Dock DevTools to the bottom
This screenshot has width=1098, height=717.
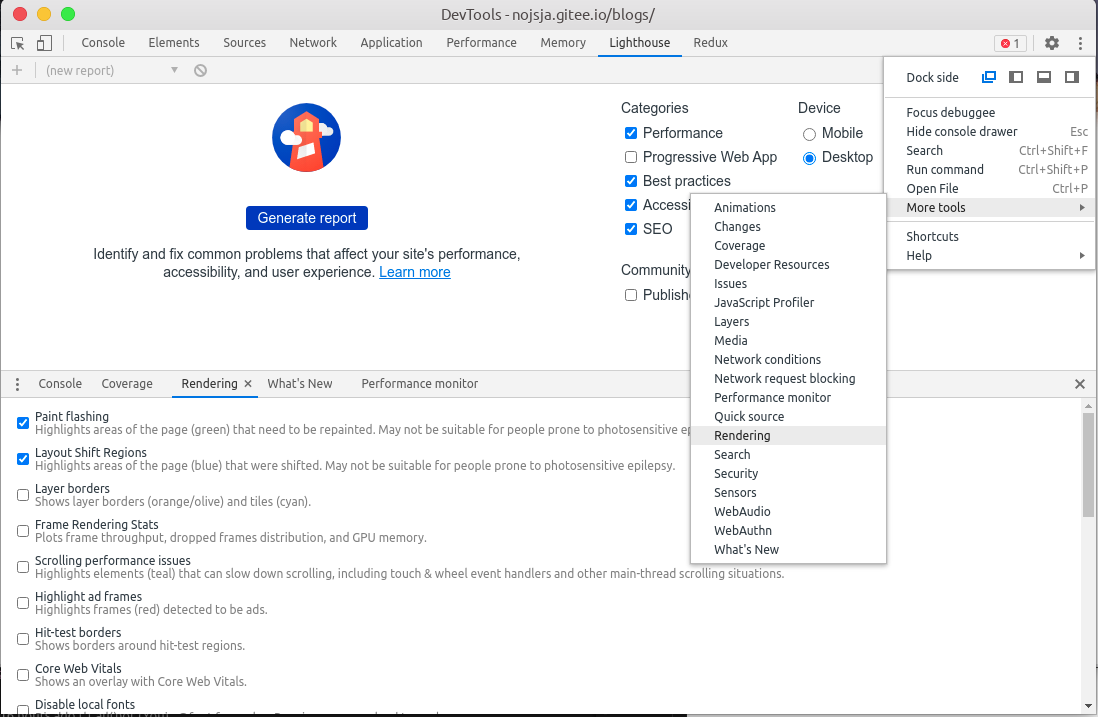click(x=1043, y=76)
